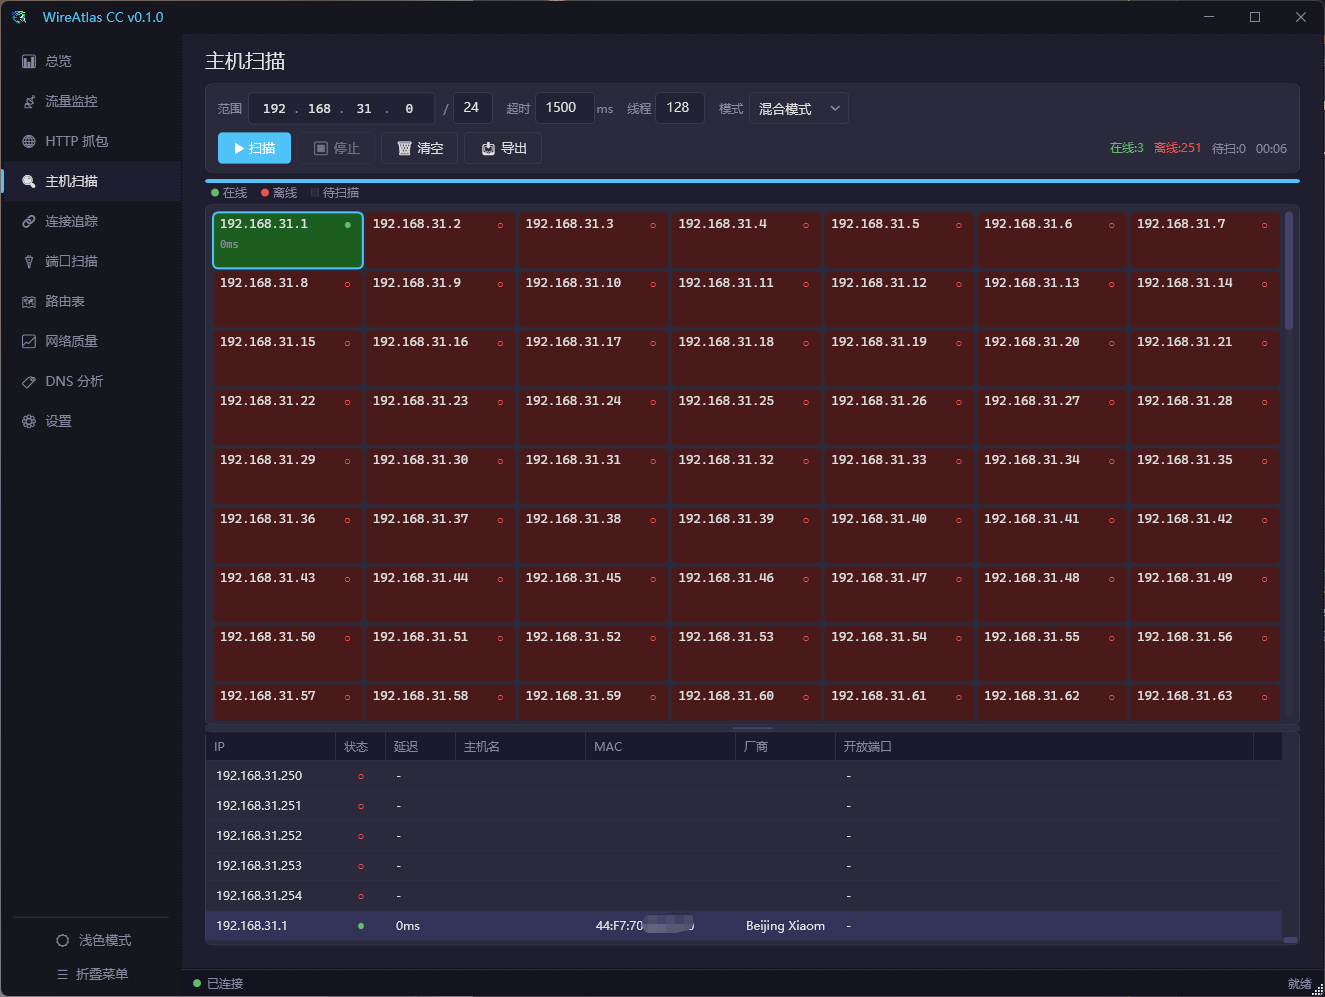Select the host card 192.168.31.32
1325x997 pixels.
point(746,476)
